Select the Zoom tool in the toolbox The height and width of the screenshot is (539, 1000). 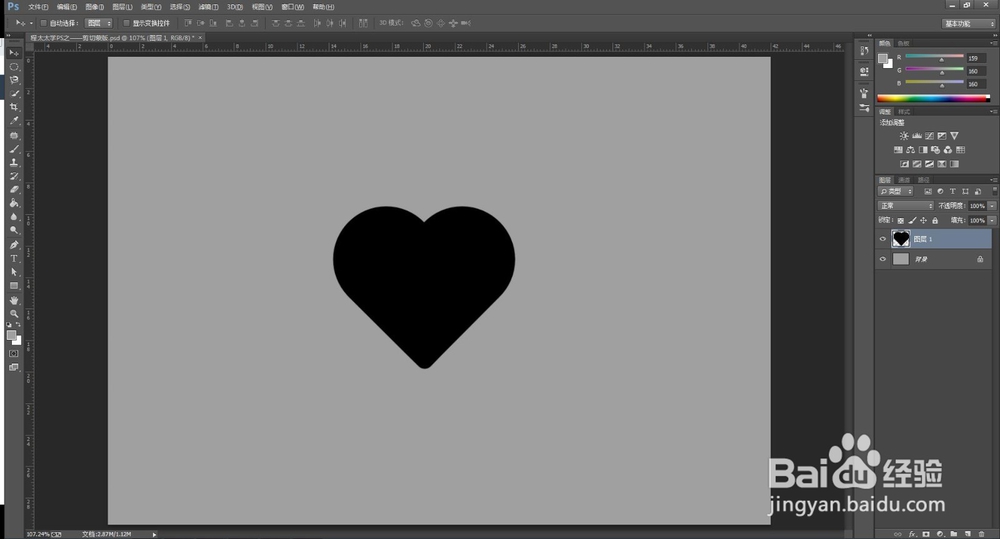pos(14,314)
